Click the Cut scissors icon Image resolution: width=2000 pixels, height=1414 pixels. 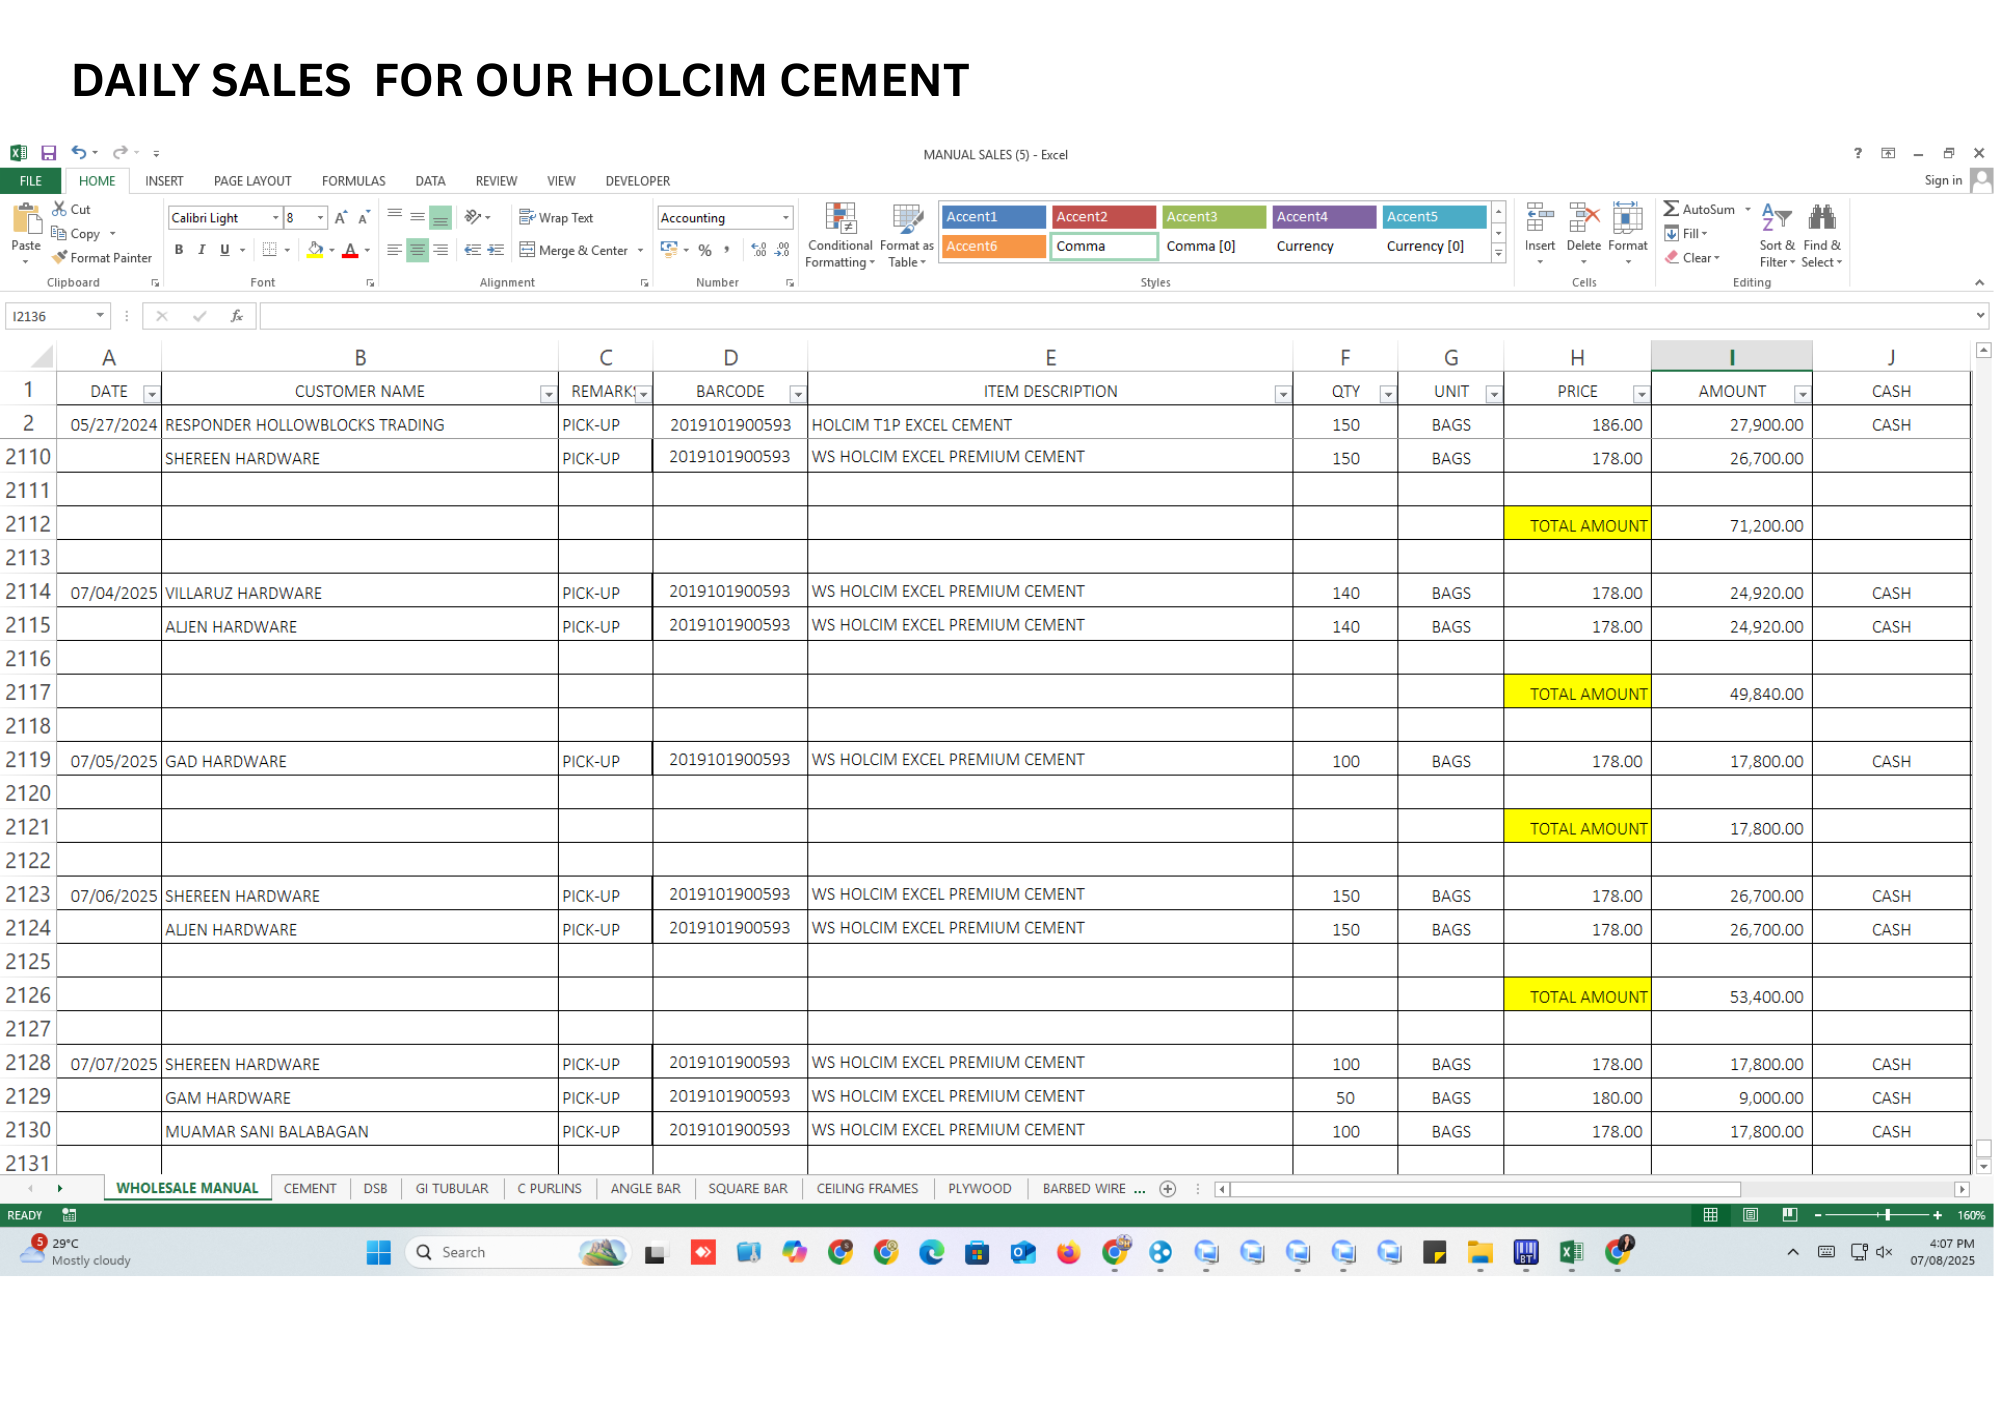60,209
